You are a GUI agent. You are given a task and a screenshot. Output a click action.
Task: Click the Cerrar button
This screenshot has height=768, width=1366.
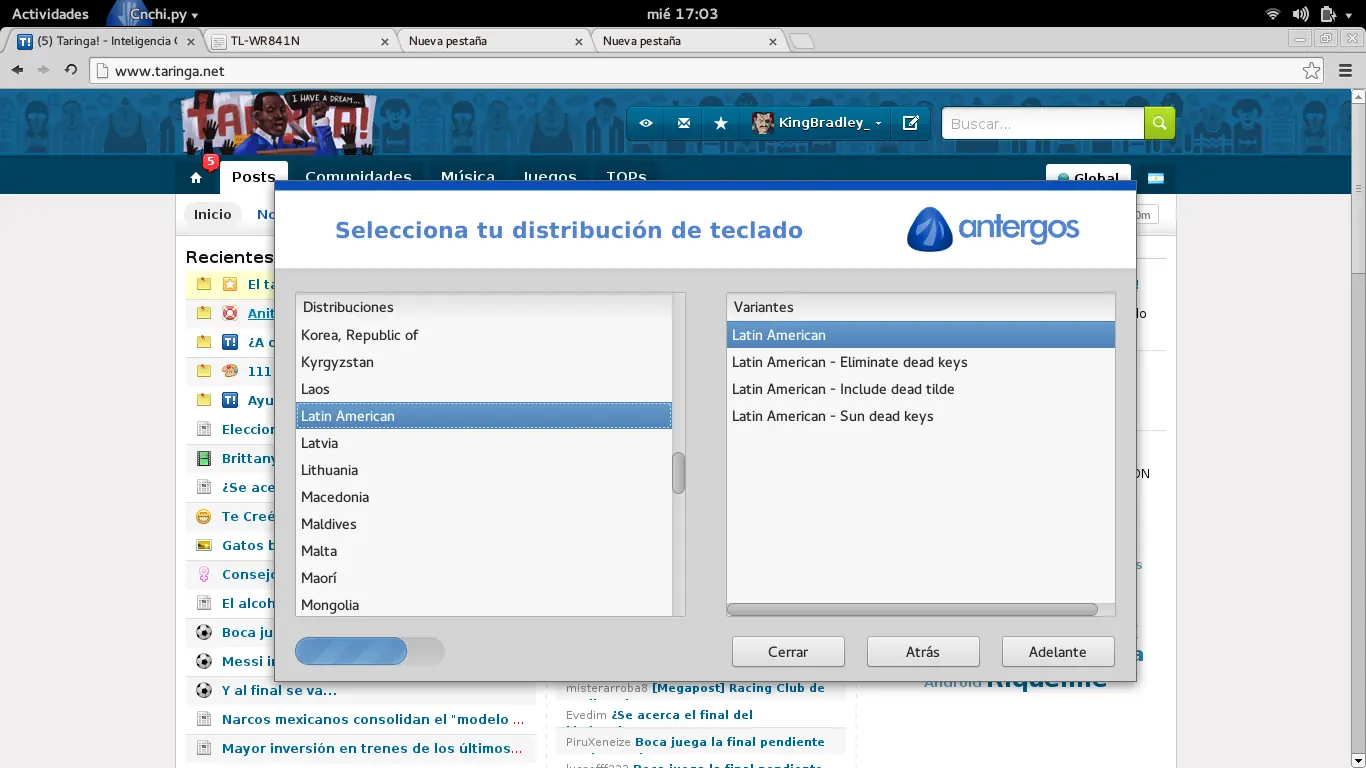(788, 652)
